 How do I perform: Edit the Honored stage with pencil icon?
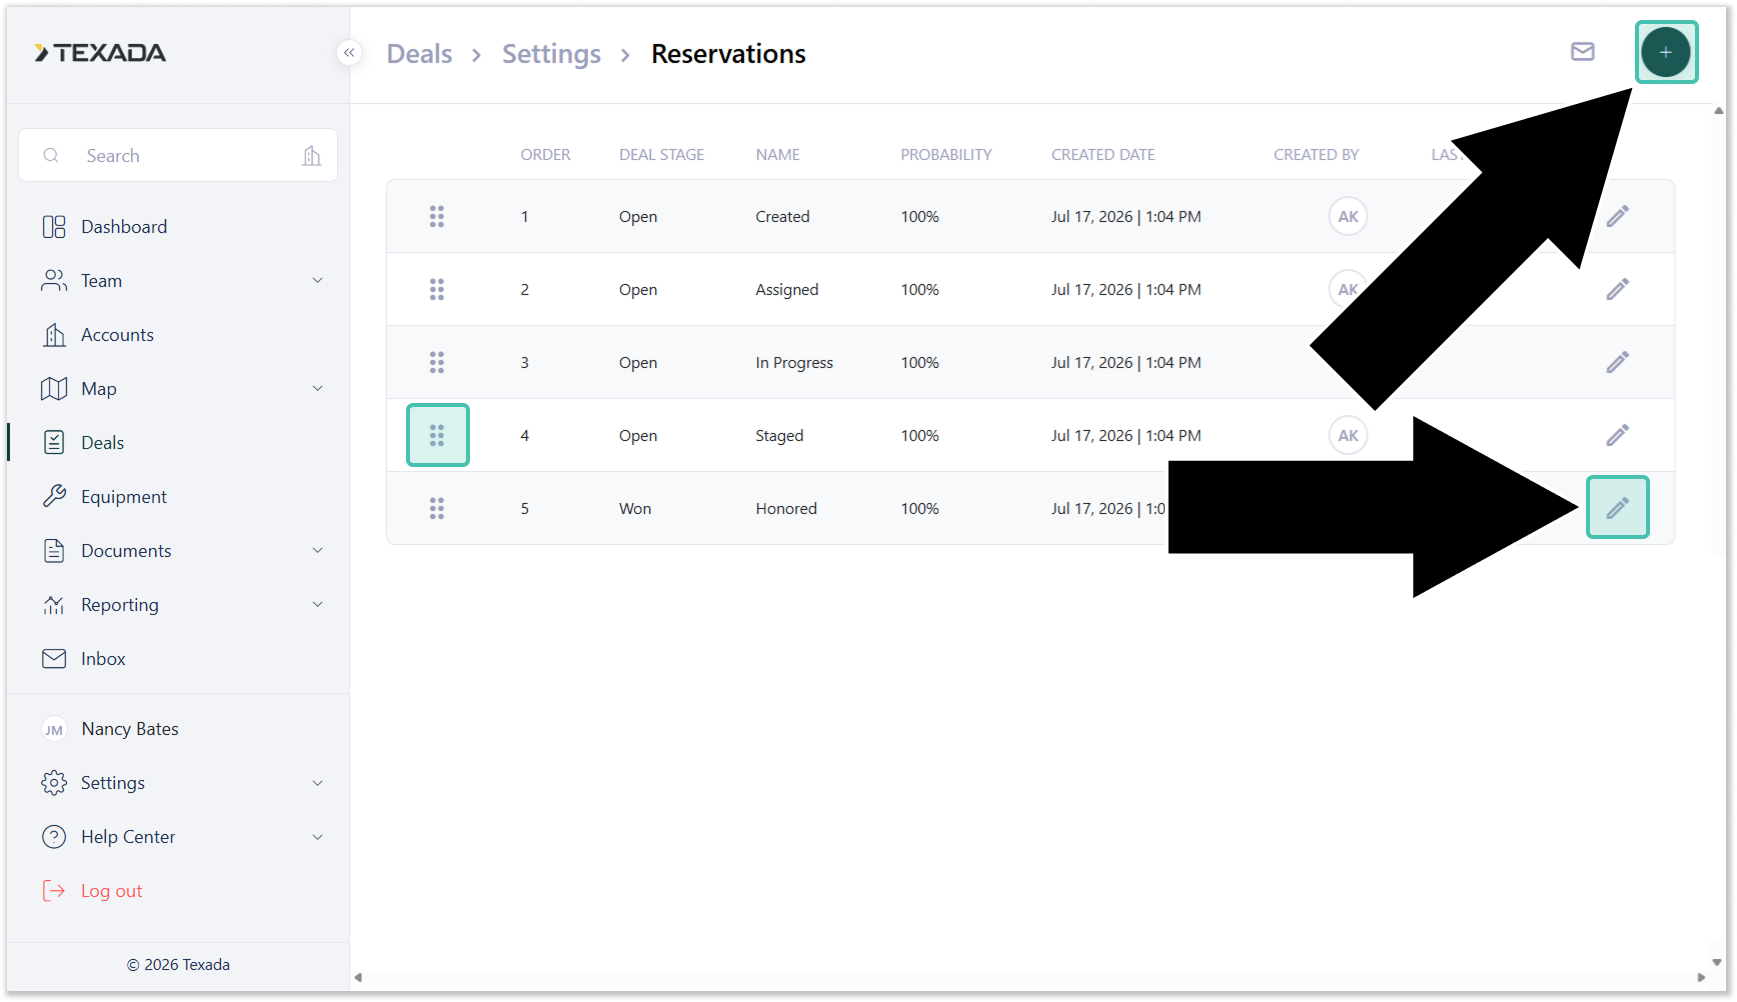pos(1618,508)
